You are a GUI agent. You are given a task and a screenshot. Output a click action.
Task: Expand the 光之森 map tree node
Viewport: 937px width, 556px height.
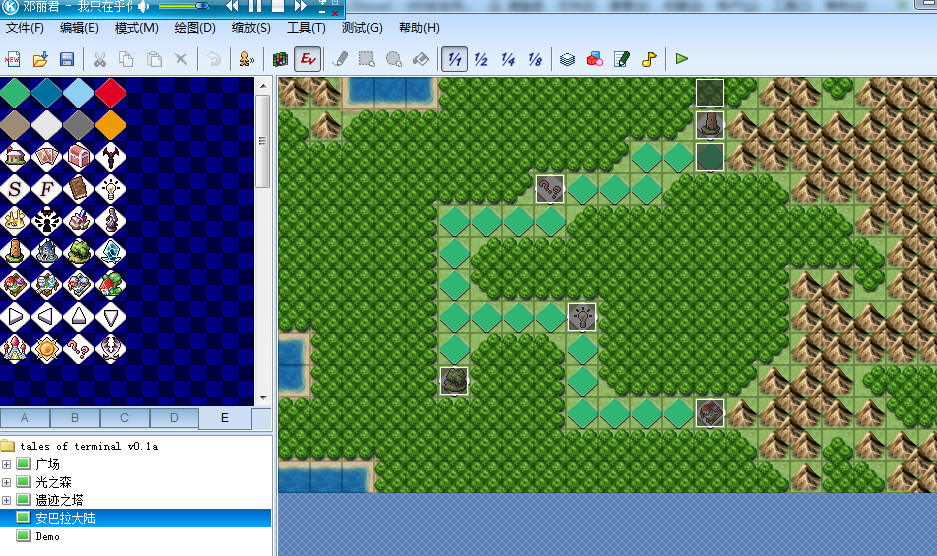tap(7, 482)
